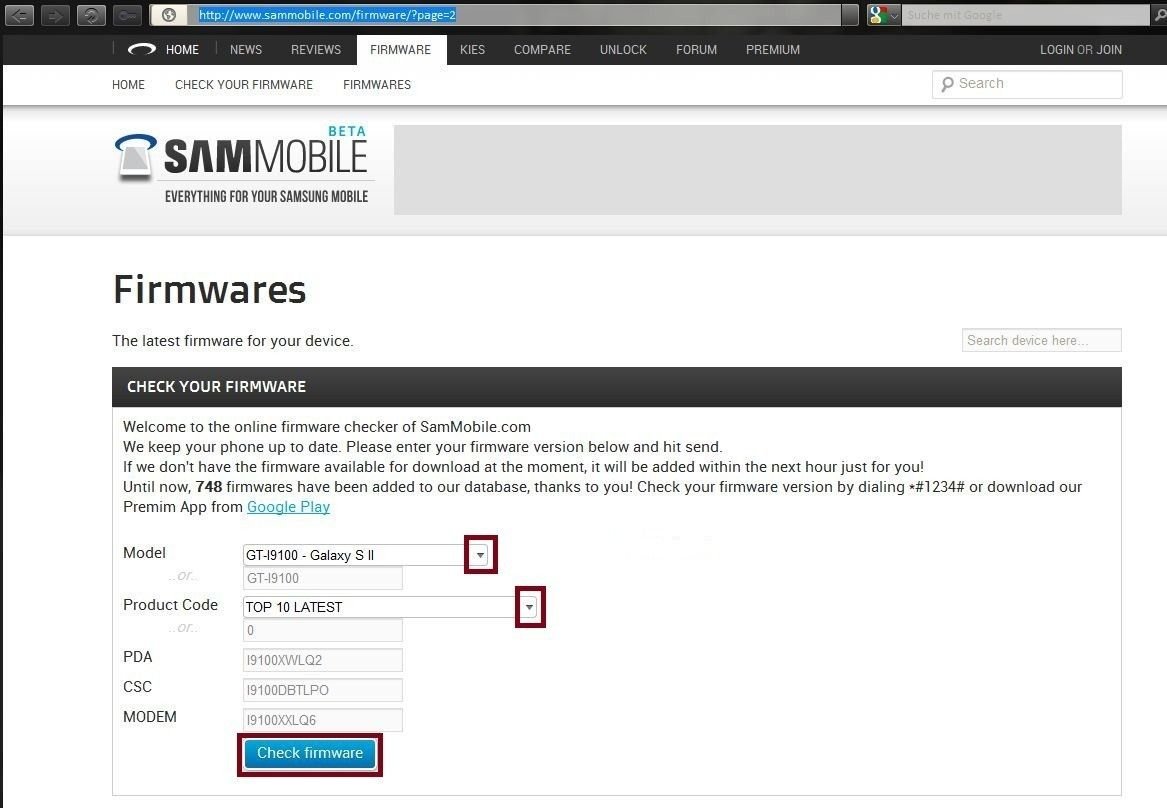Screen dimensions: 1167x808
Task: Click the 'PDA' label
Action: point(138,657)
